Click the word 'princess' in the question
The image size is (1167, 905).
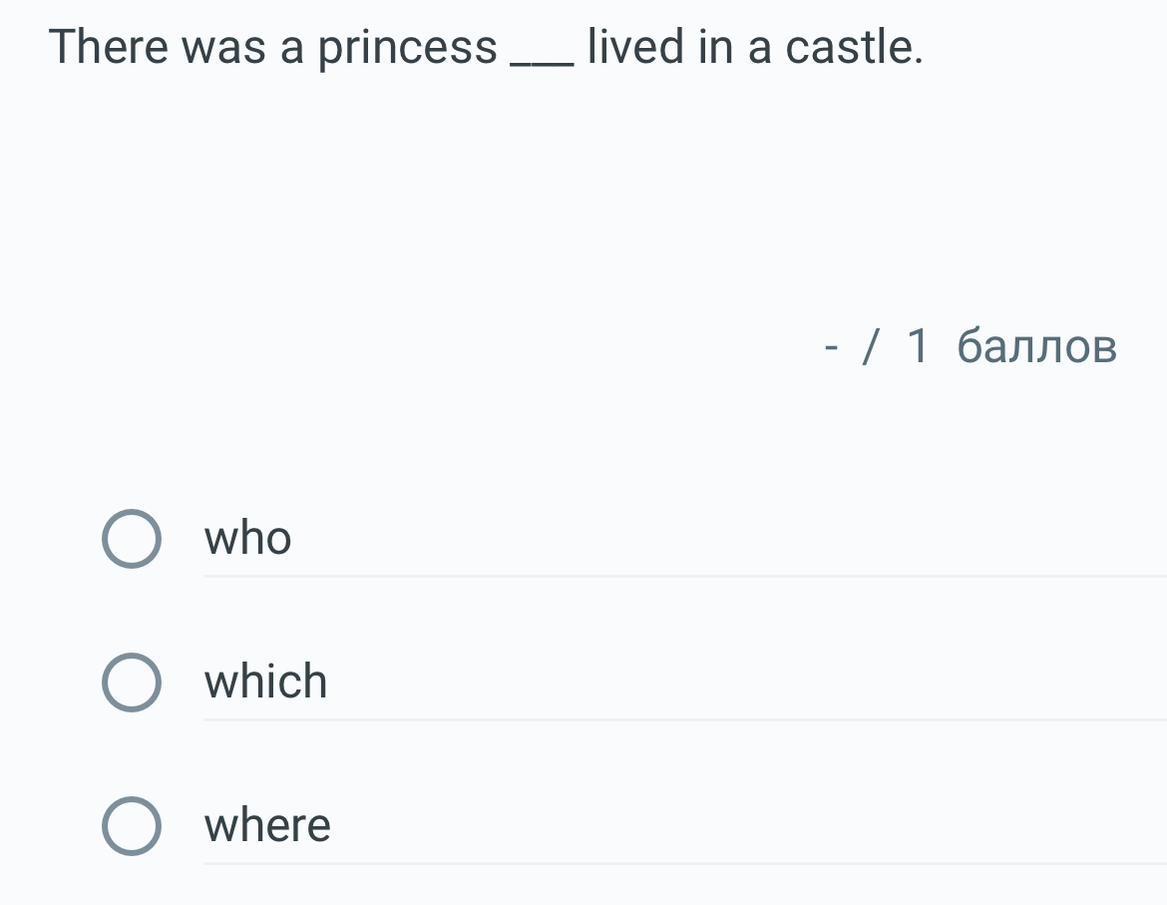pos(407,48)
